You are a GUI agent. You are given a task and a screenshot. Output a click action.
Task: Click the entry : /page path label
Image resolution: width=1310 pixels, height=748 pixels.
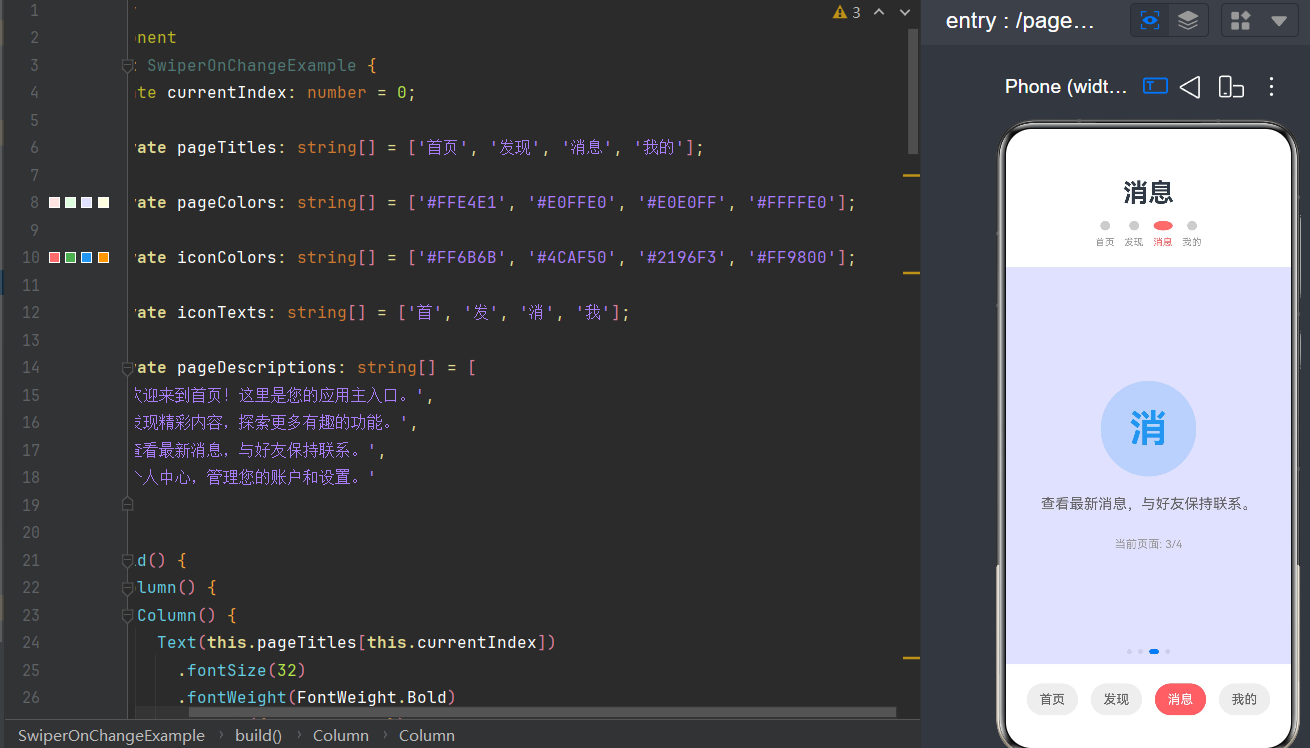pos(1020,21)
